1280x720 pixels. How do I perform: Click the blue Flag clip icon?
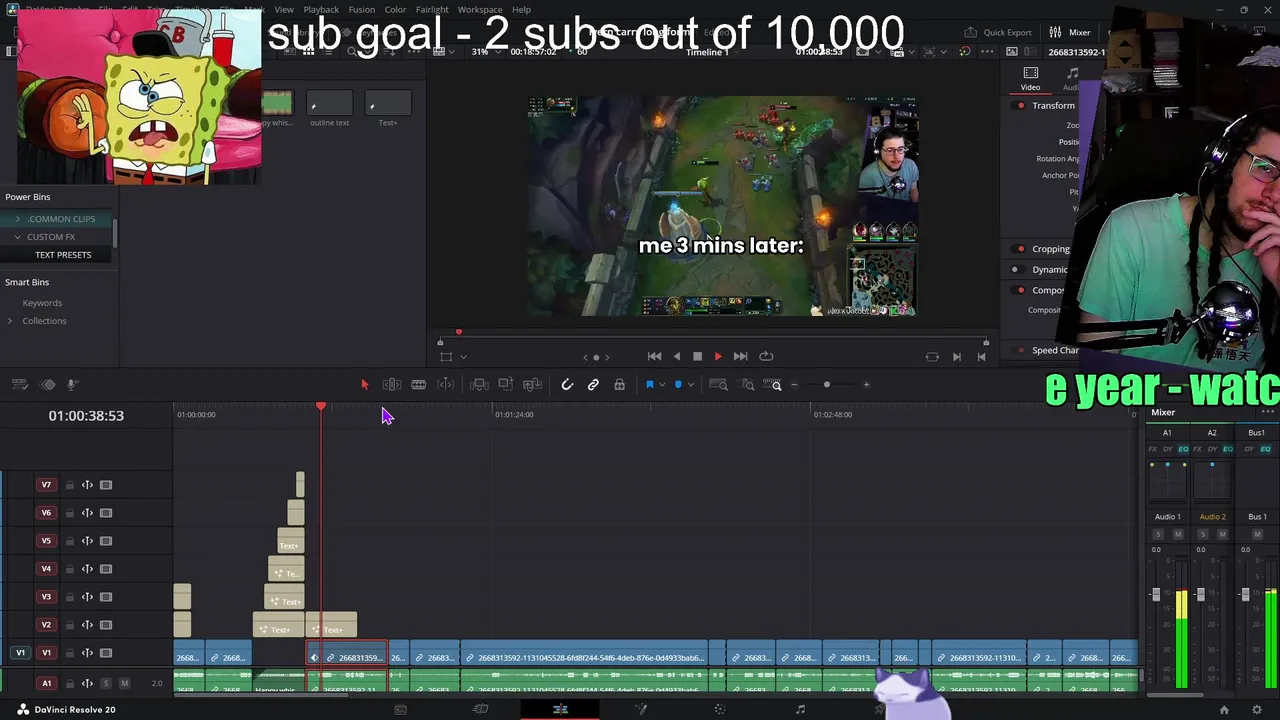[649, 385]
